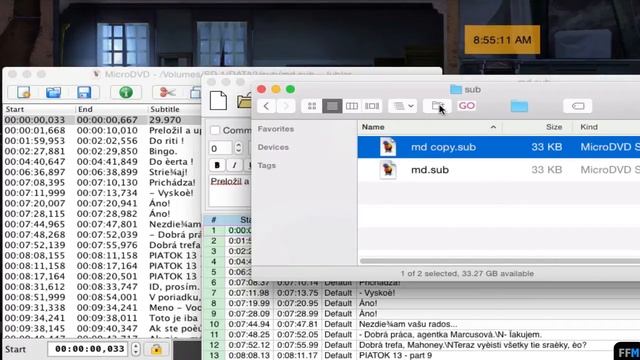Toggle the lock icon beside Start time
This screenshot has height=360, width=640.
(156, 349)
